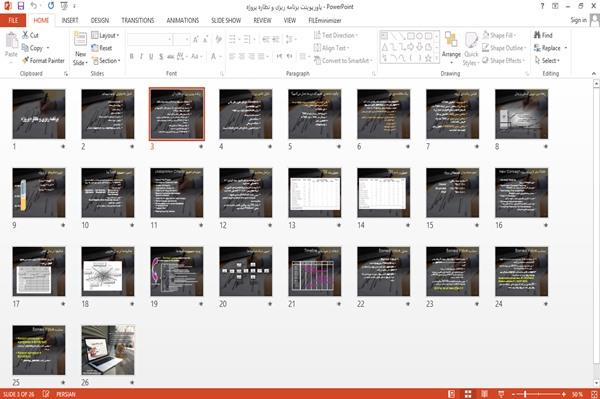This screenshot has width=600, height=399.
Task: Open the FILE tab
Action: tap(13, 20)
